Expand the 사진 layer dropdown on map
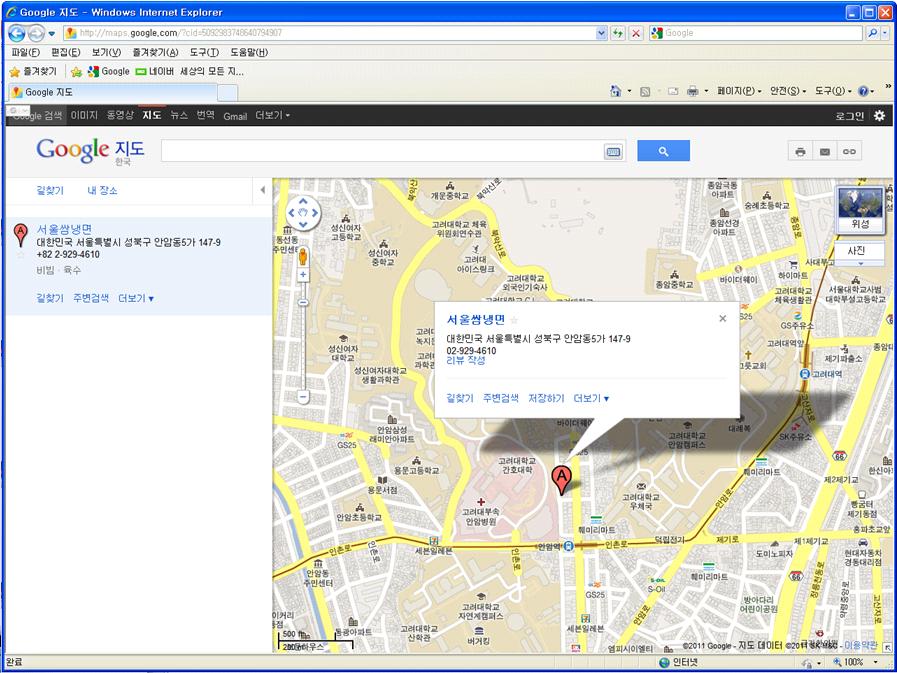 point(856,254)
